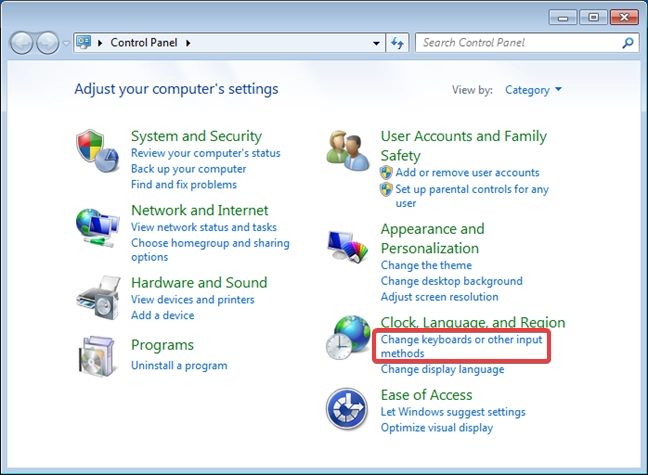Open the recent pages dropdown beside Forward button
Screen dimensions: 648x475
pos(66,43)
